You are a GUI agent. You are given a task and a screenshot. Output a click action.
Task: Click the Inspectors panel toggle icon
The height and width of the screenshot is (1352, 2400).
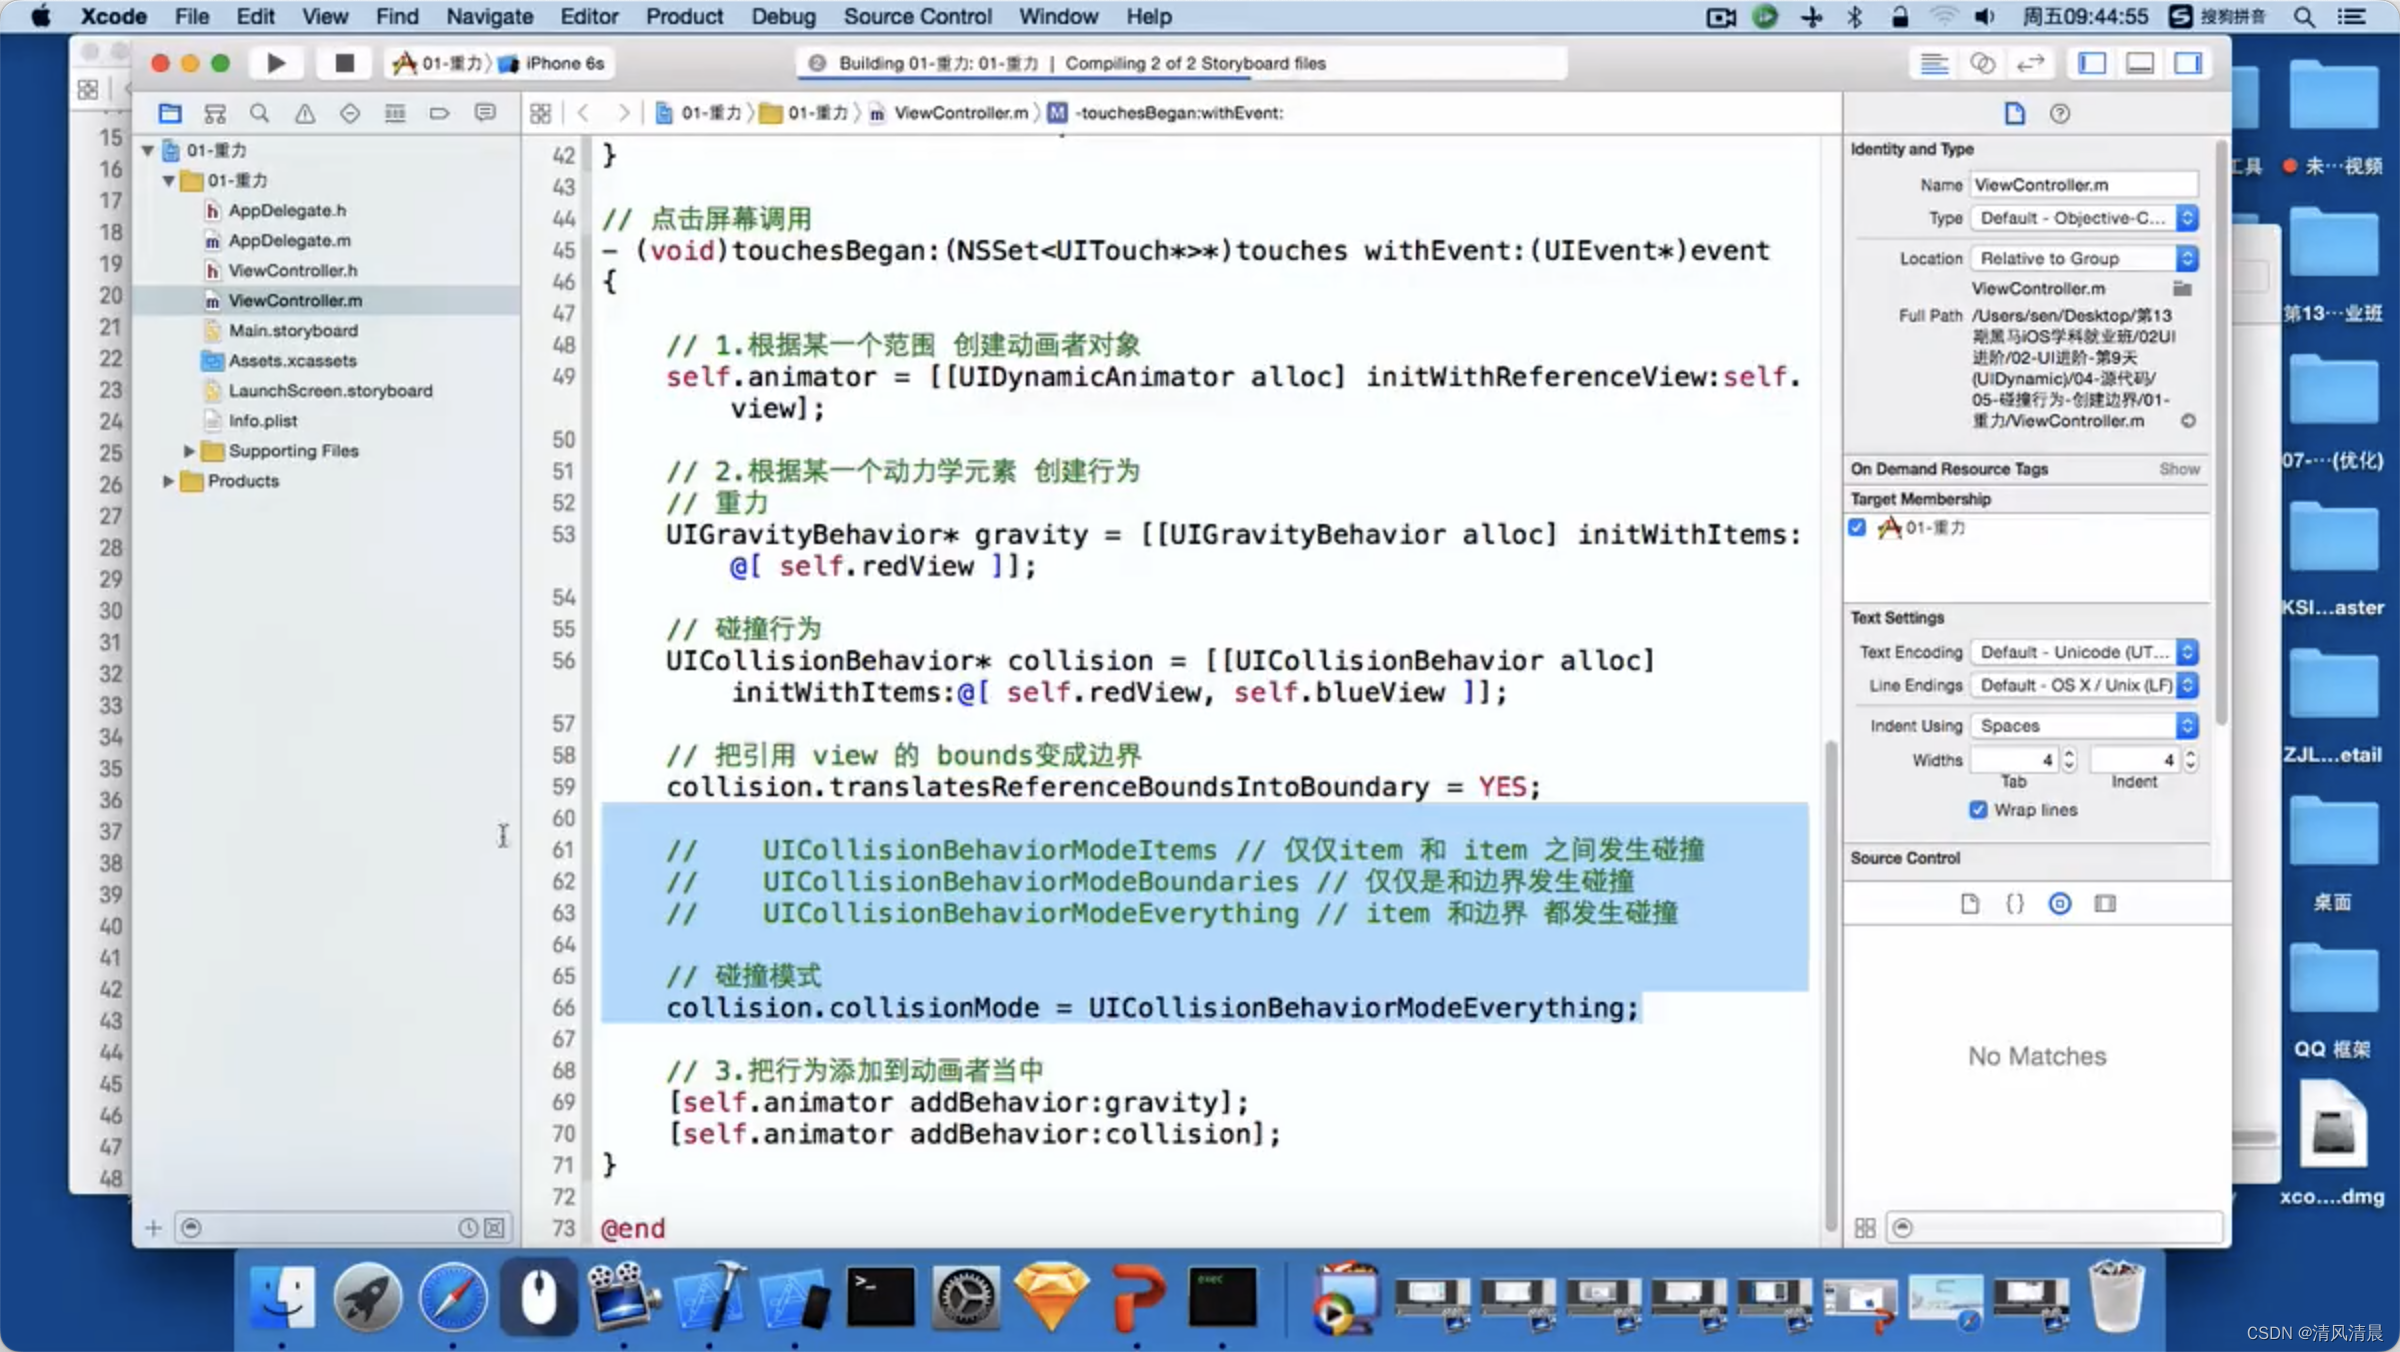click(2189, 63)
